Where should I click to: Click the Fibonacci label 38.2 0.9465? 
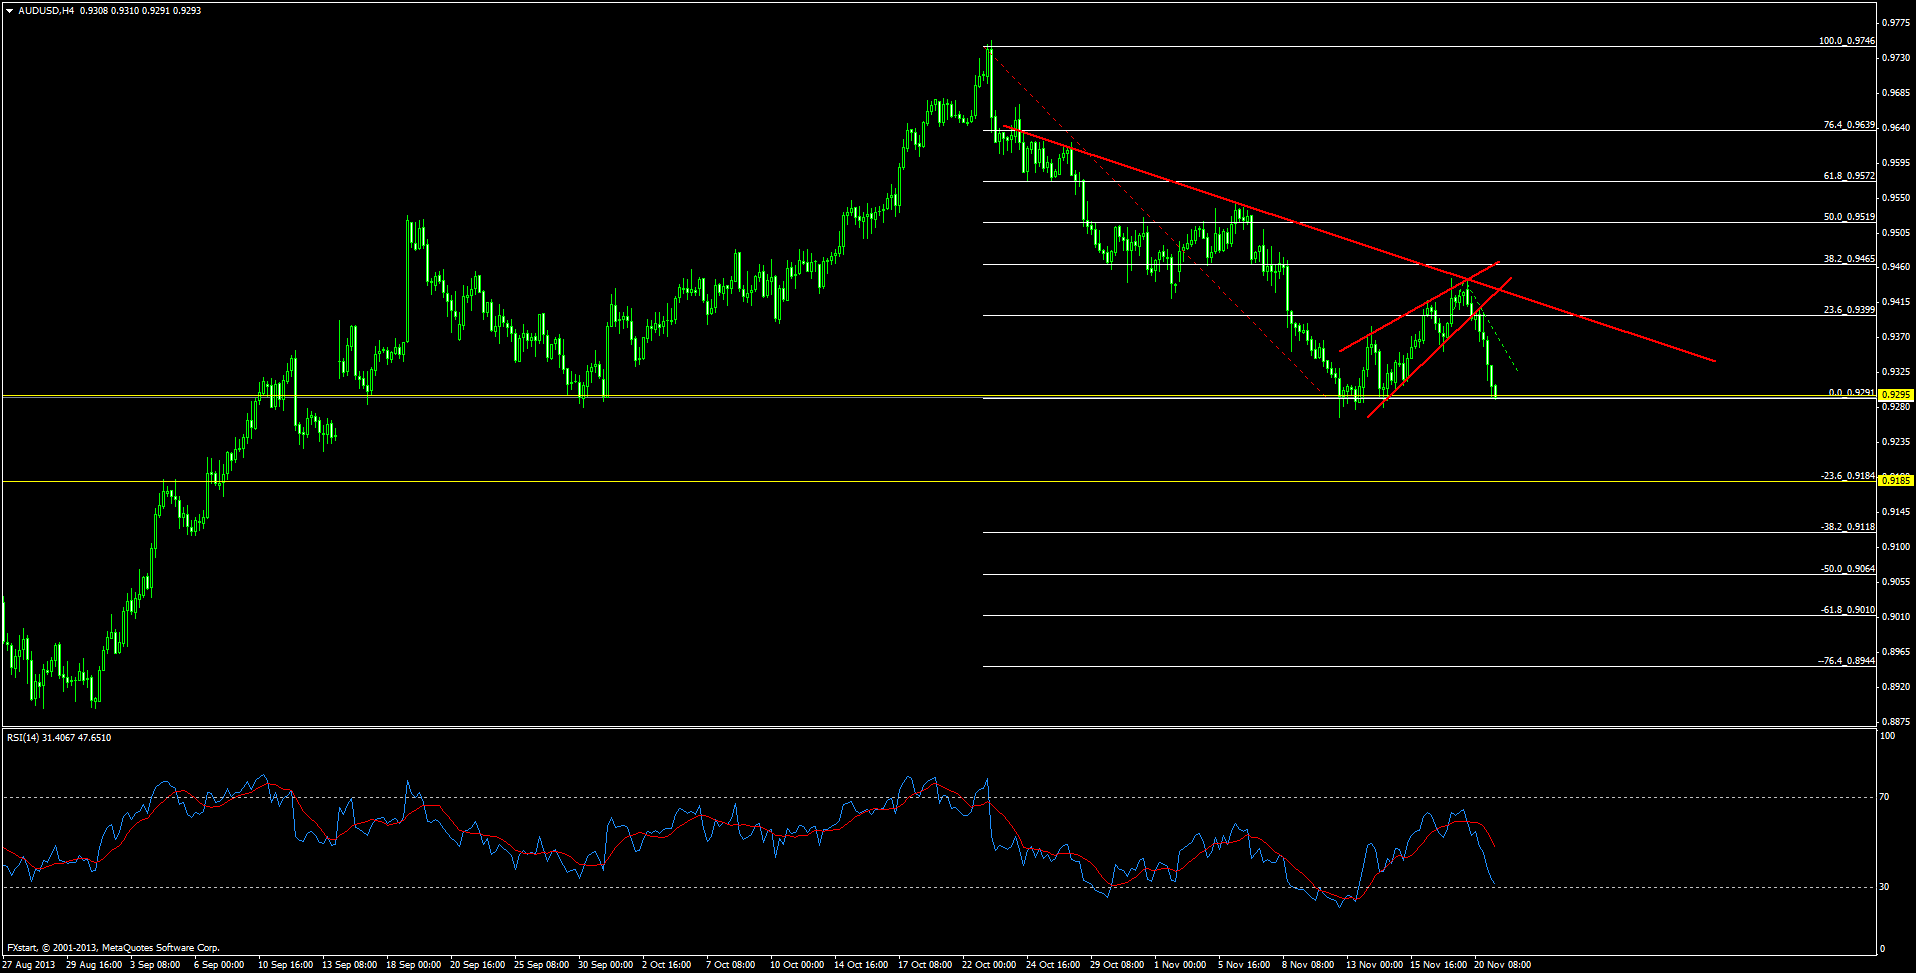(x=1849, y=259)
